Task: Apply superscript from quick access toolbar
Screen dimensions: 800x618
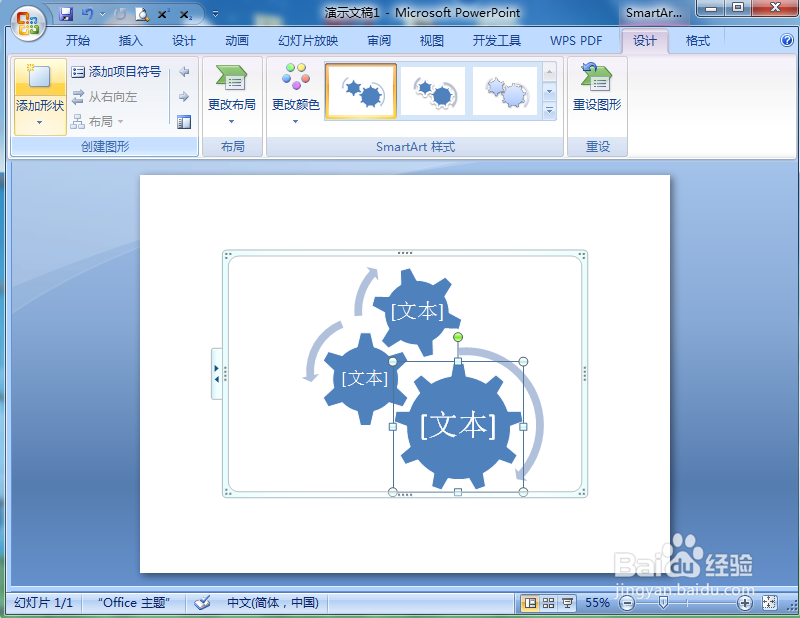Action: point(163,14)
